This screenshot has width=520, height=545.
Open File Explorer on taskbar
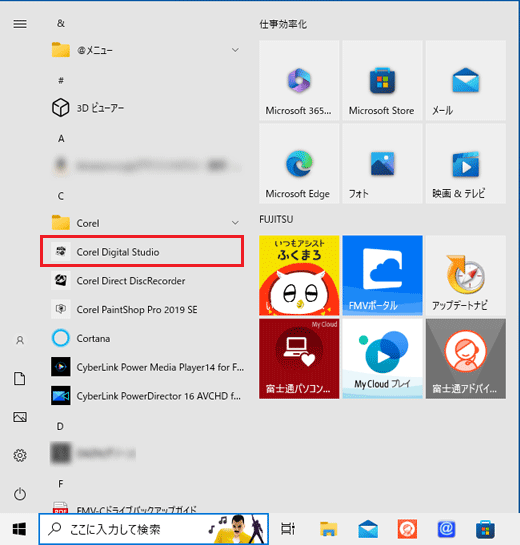coord(328,529)
